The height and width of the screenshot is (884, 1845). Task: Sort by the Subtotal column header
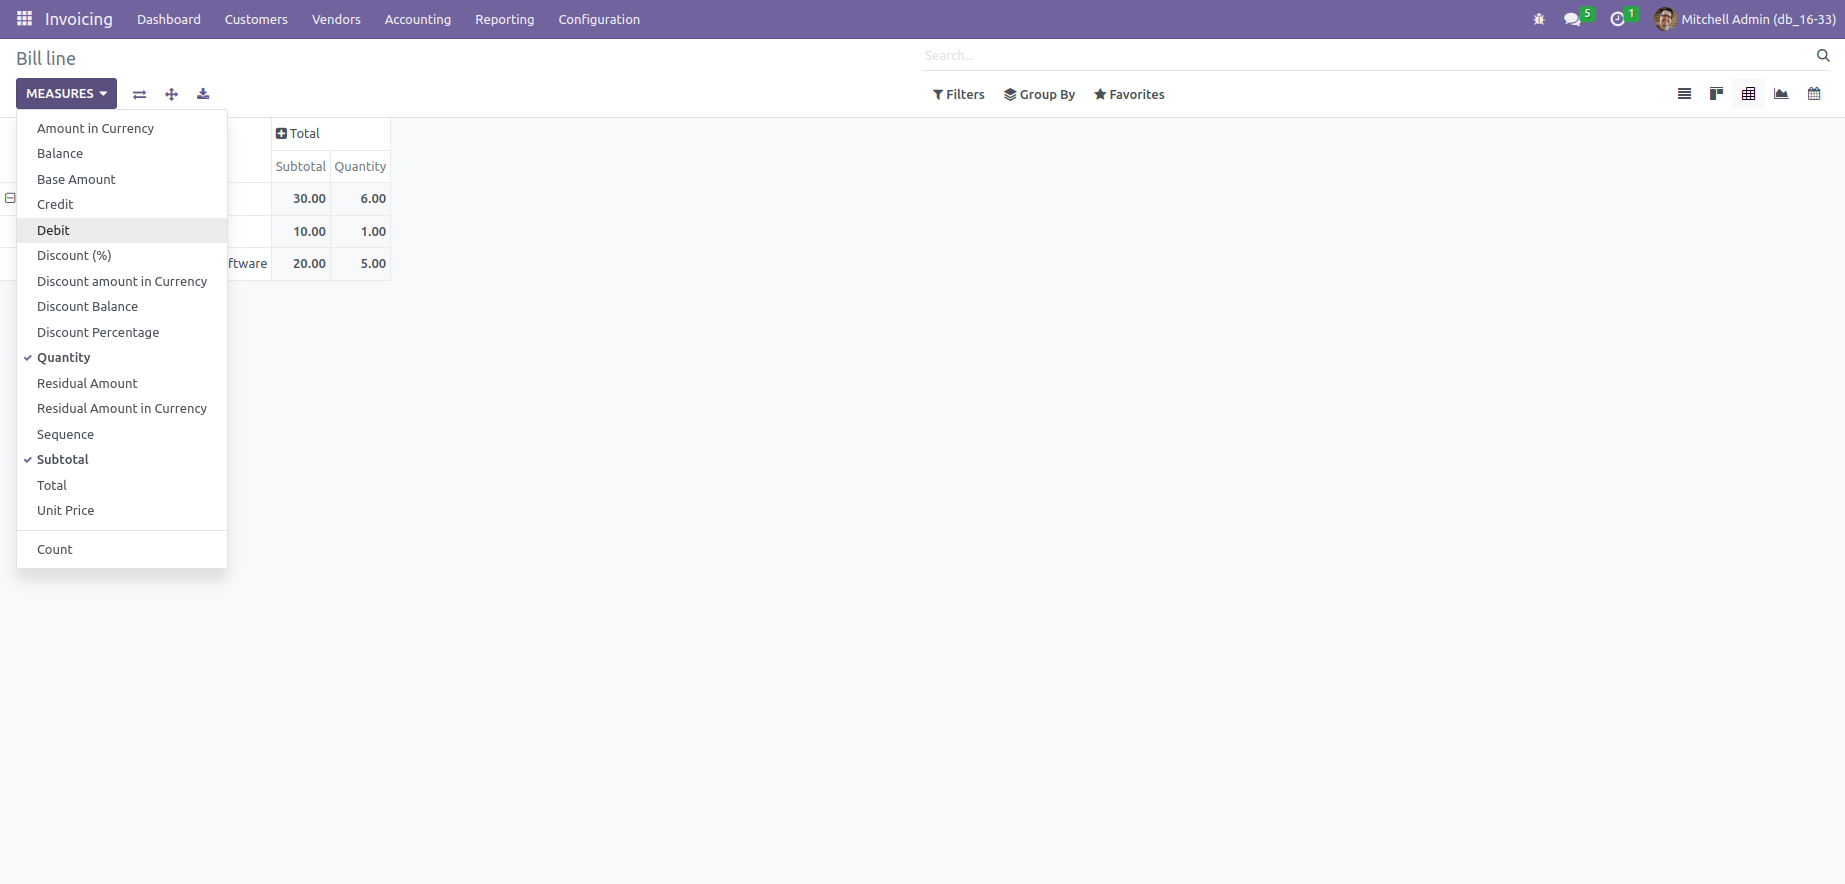[301, 166]
